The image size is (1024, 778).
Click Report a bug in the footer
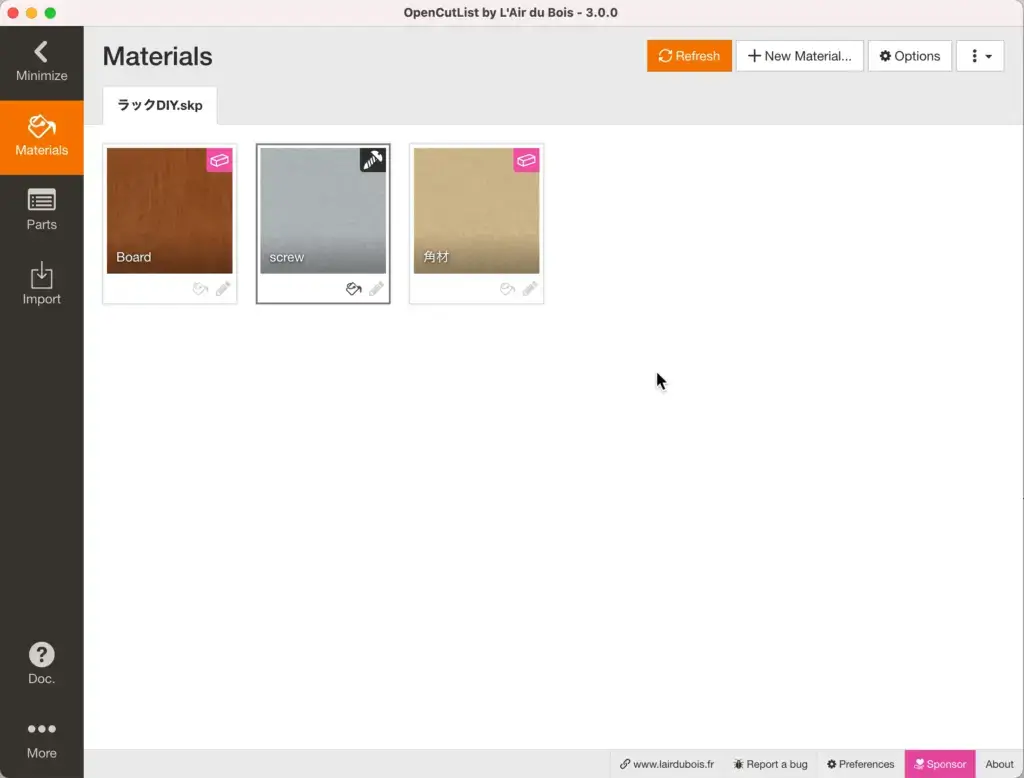[x=771, y=764]
